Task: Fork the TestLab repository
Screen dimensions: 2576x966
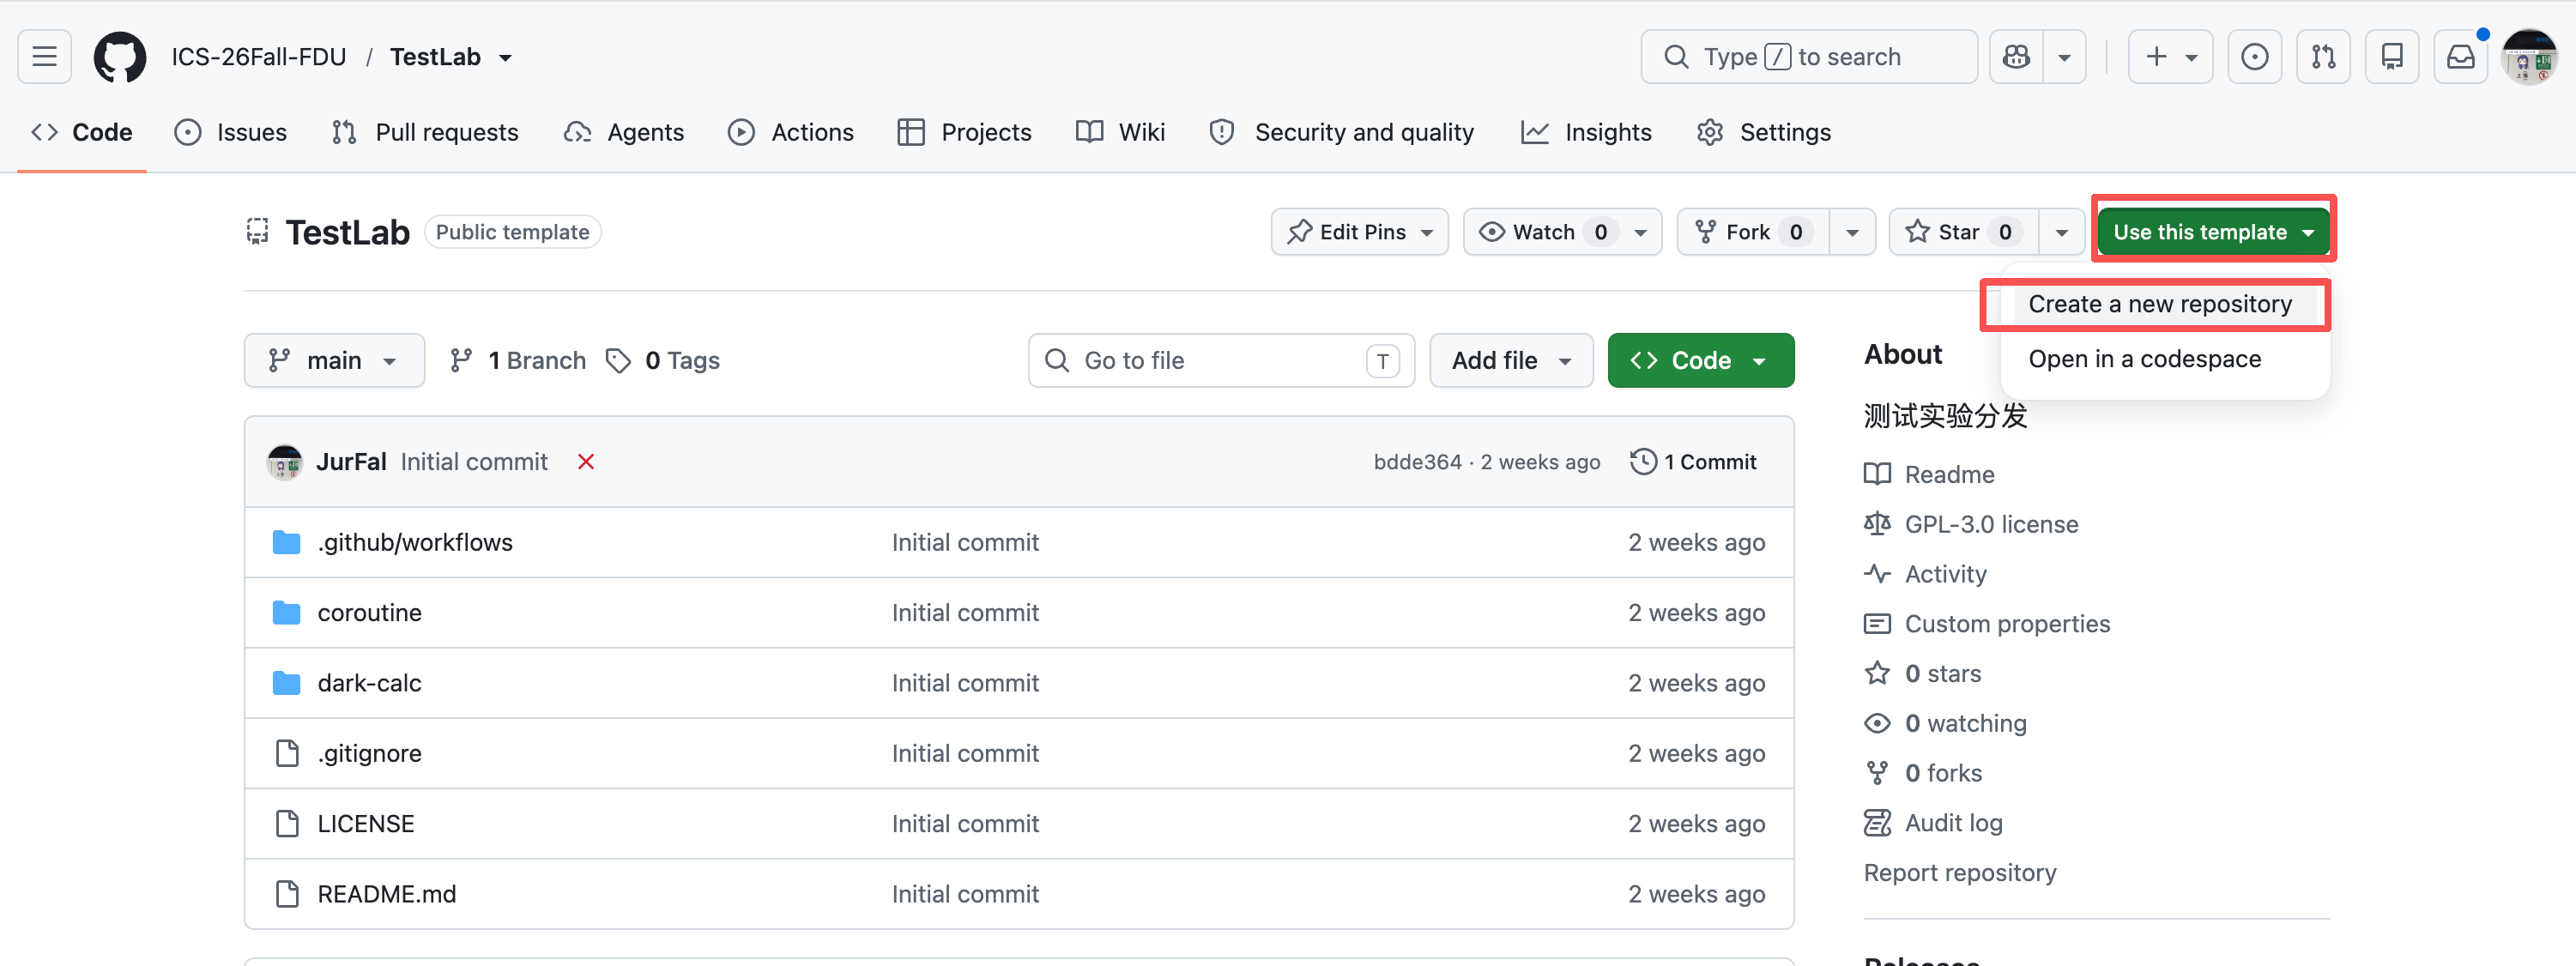Action: tap(1753, 232)
